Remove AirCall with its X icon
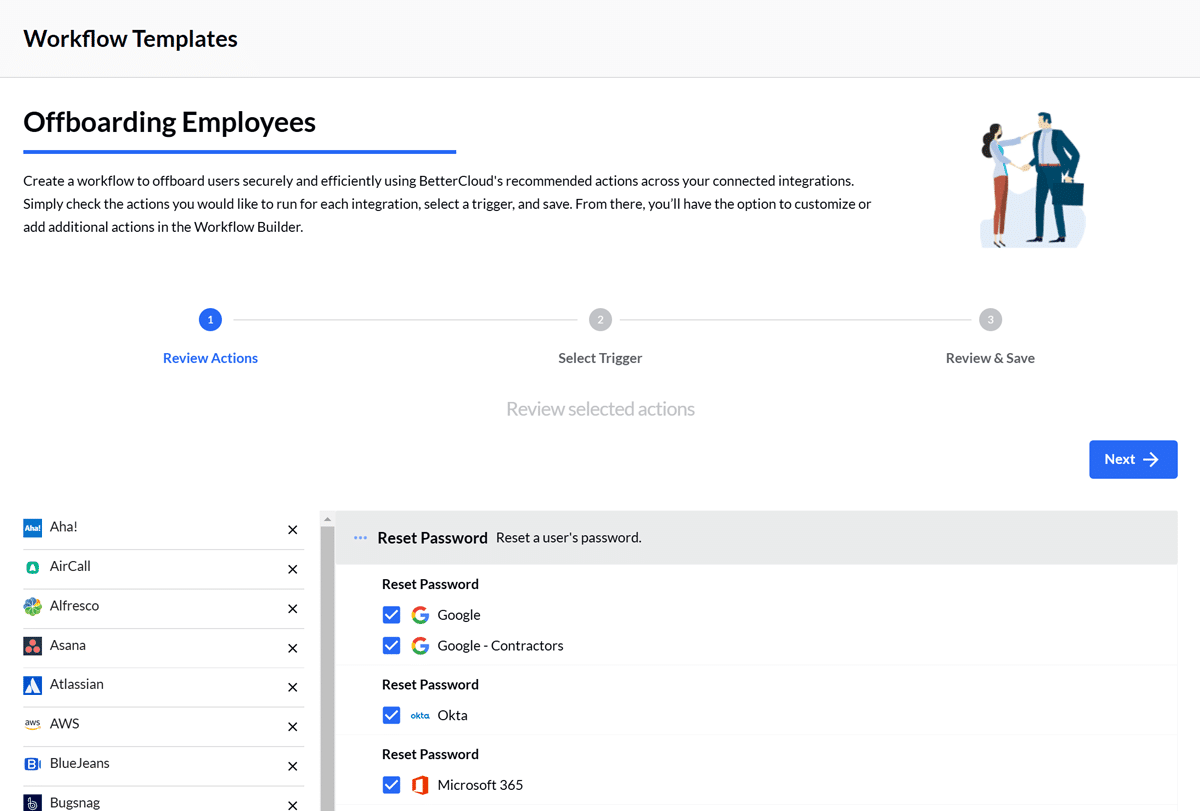The image size is (1200, 811). coord(293,569)
